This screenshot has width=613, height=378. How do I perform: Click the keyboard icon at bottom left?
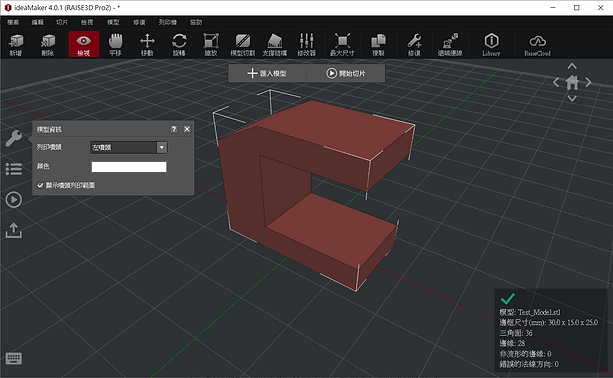click(14, 358)
